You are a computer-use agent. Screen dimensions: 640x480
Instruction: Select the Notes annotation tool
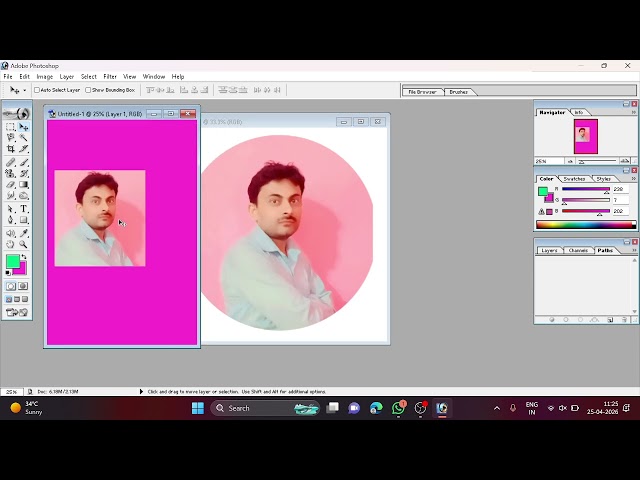pos(11,233)
